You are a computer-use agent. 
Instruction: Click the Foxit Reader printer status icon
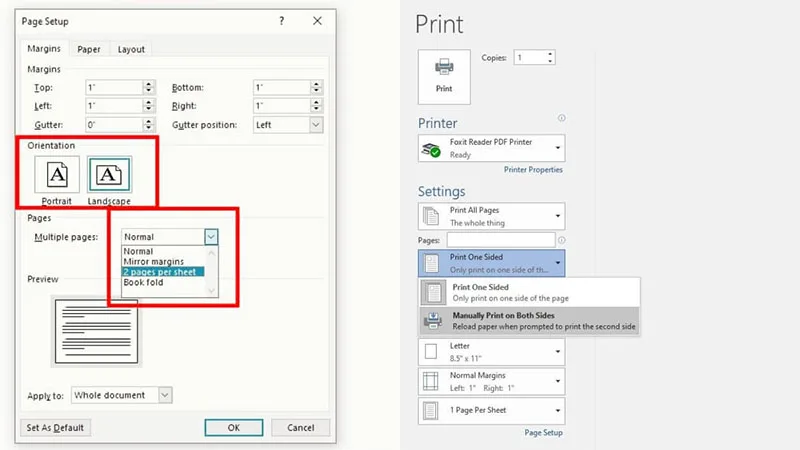point(431,149)
